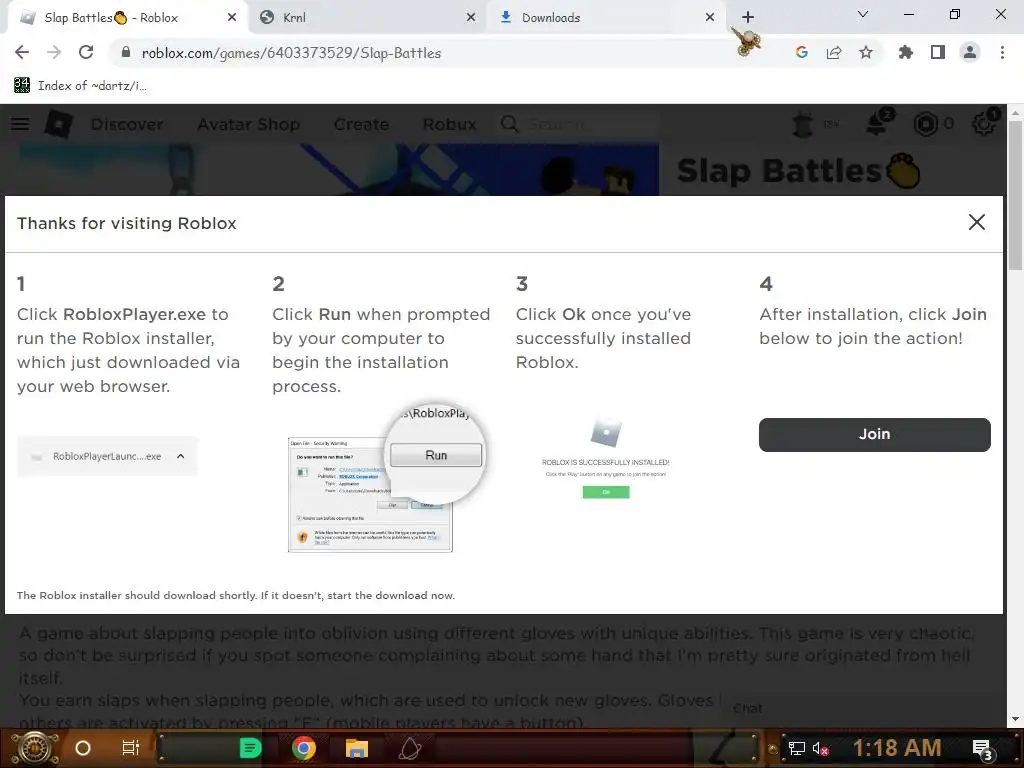Open the Index of ~dartz bookmark

pos(80,85)
